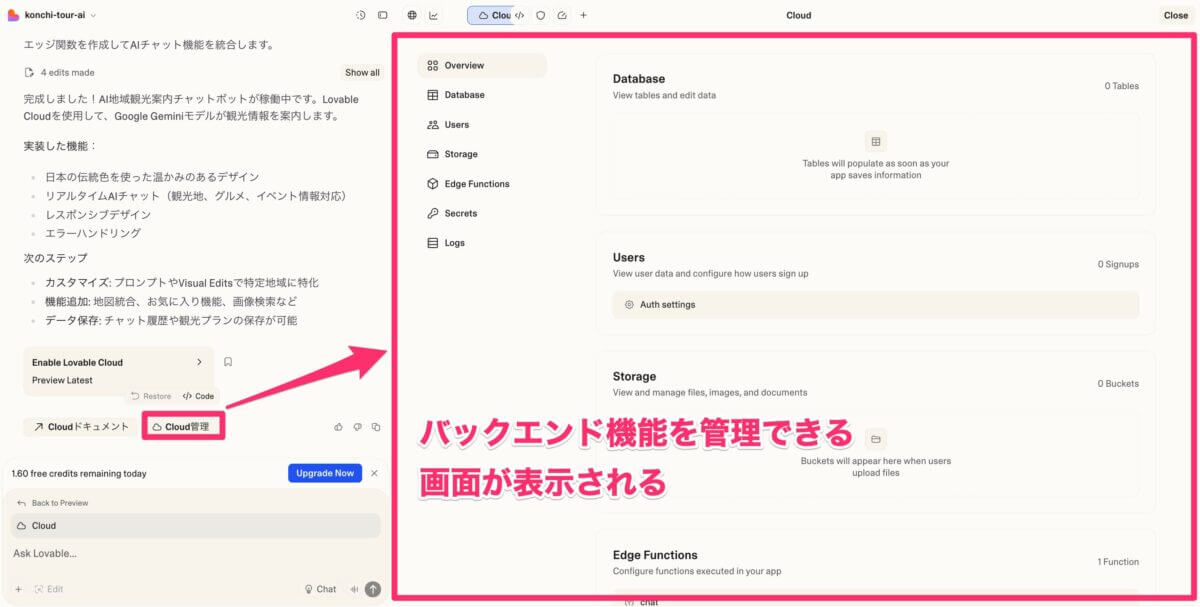Copy the message with copy icon
The image size is (1200, 607).
376,427
